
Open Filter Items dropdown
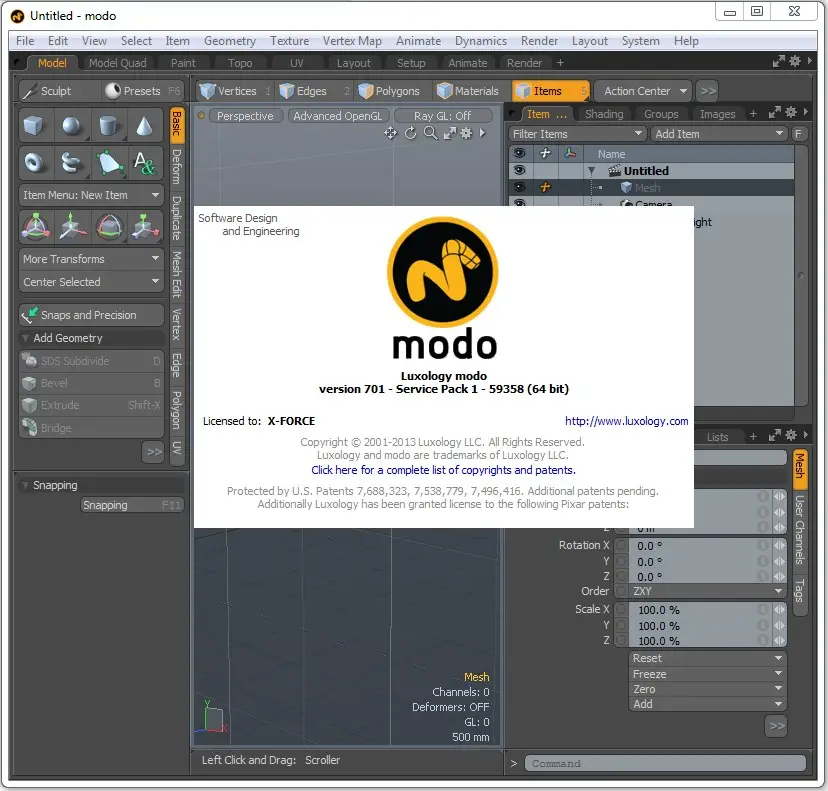[x=577, y=134]
